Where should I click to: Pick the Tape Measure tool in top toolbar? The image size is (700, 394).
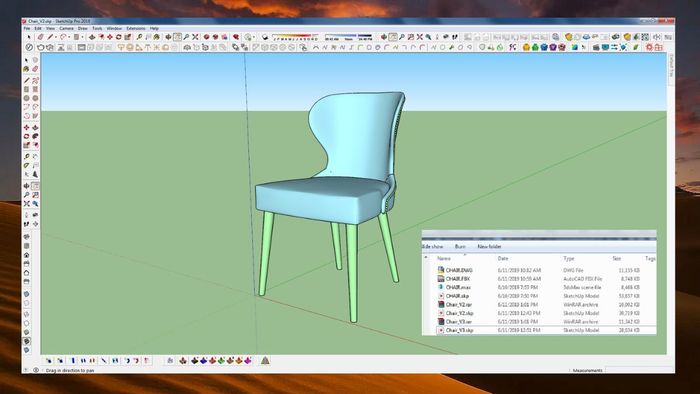click(139, 37)
